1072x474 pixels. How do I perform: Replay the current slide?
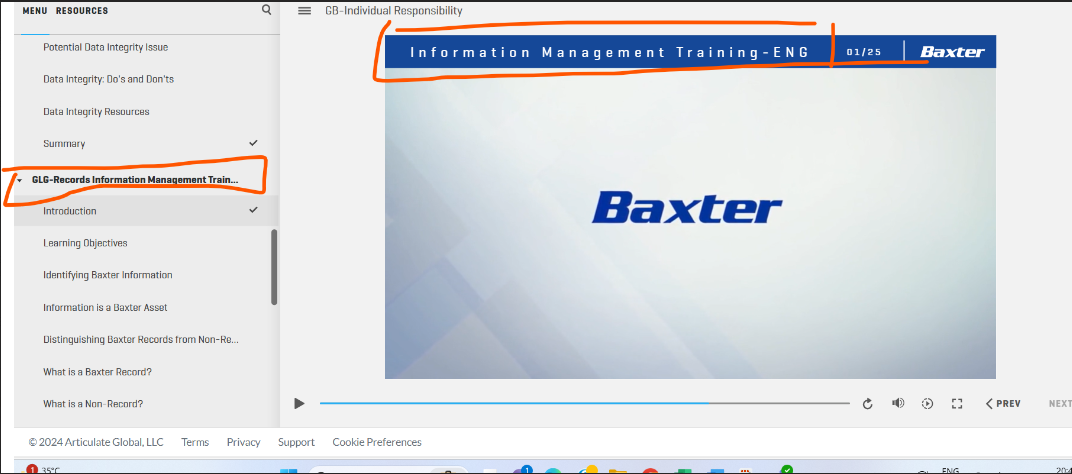[x=868, y=404]
